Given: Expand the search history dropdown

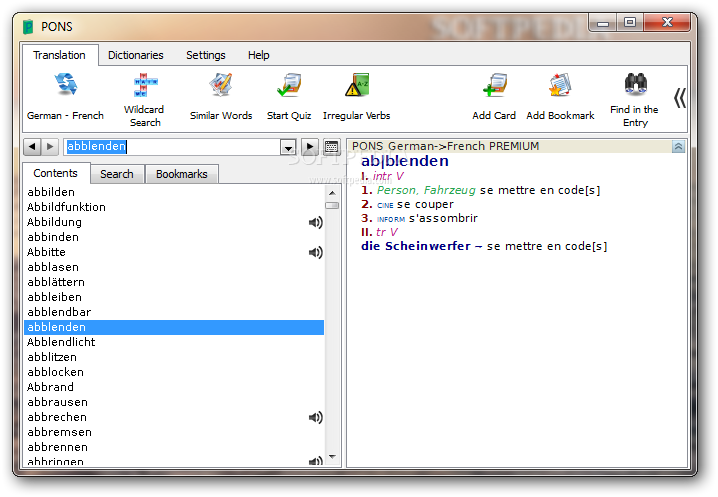Looking at the screenshot, I should (288, 147).
